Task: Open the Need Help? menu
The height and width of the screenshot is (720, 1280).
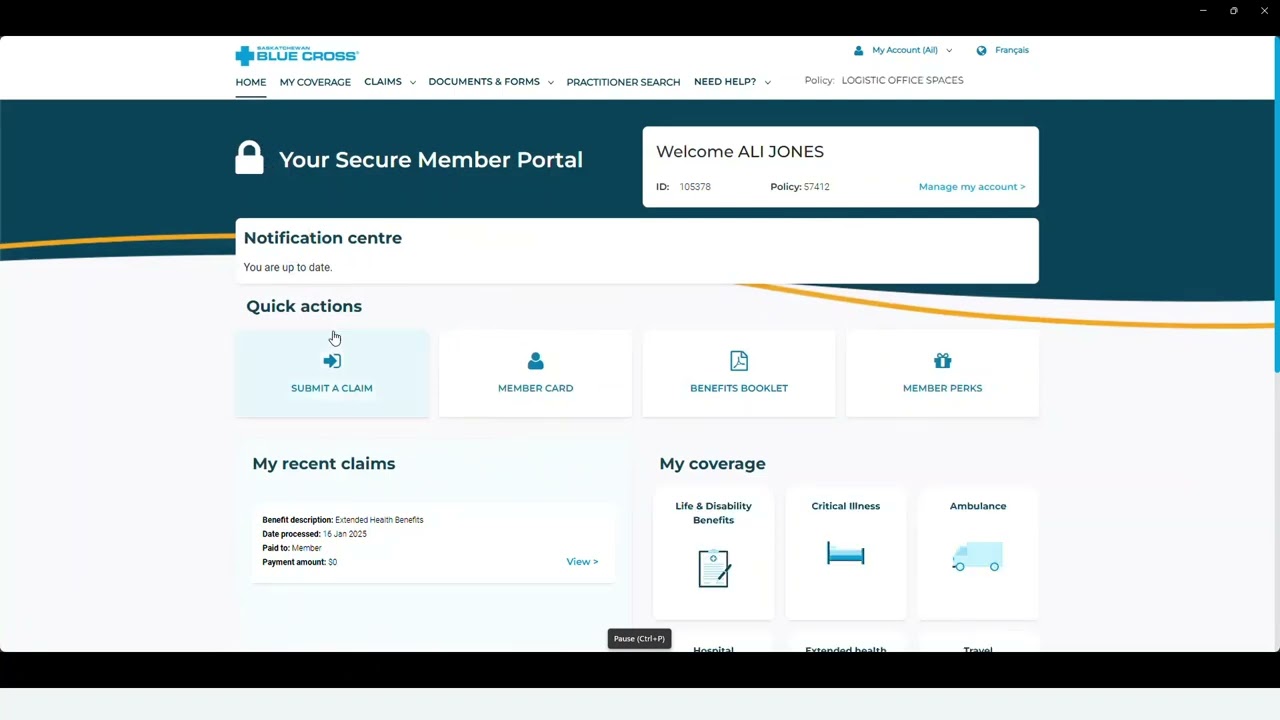Action: 725,82
